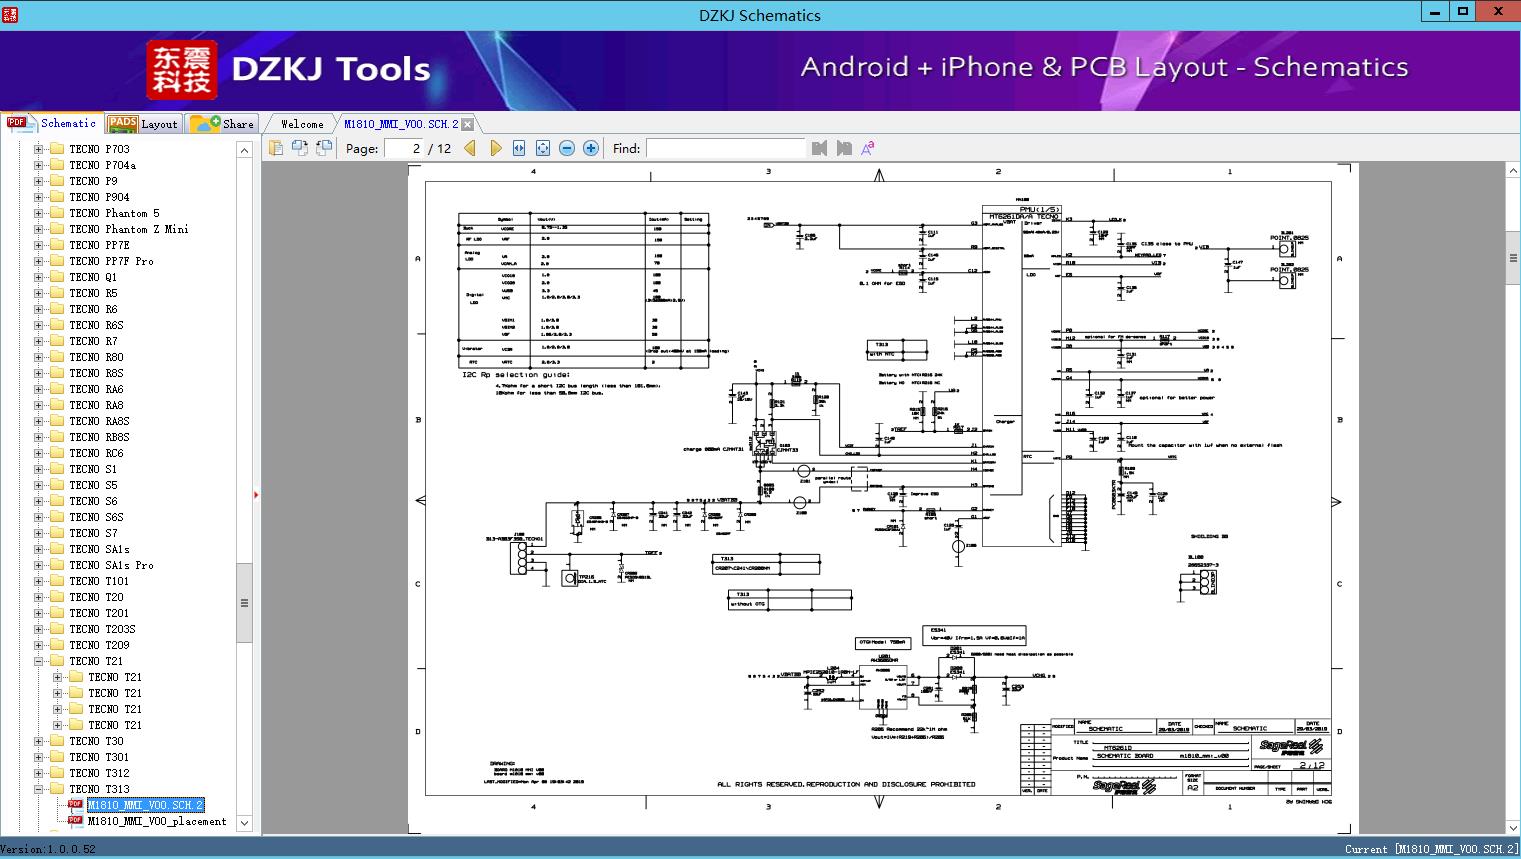Expand the TECNO T203S folder
The height and width of the screenshot is (859, 1521).
click(39, 629)
